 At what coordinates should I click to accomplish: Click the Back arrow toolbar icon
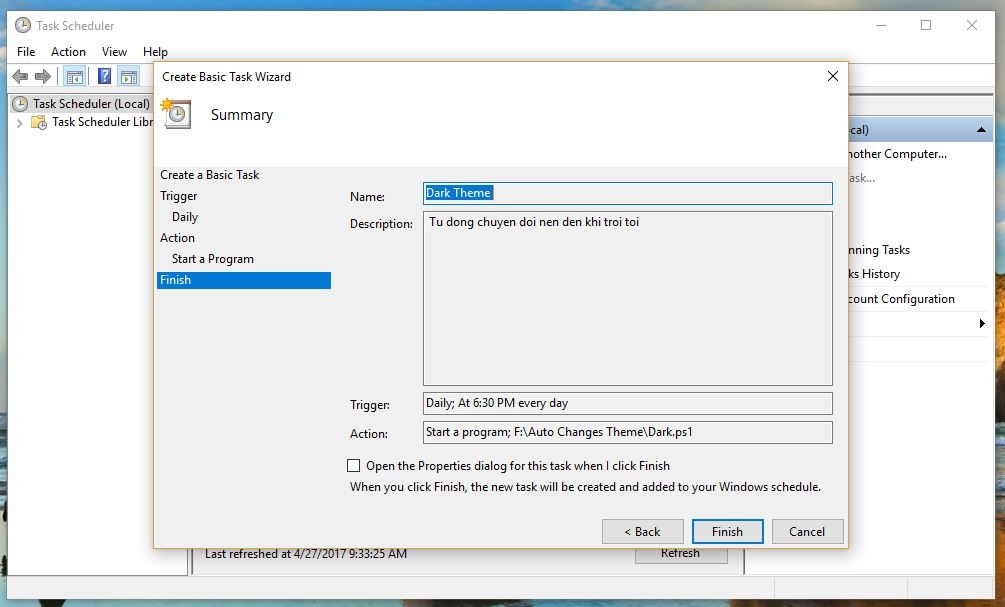coord(20,77)
